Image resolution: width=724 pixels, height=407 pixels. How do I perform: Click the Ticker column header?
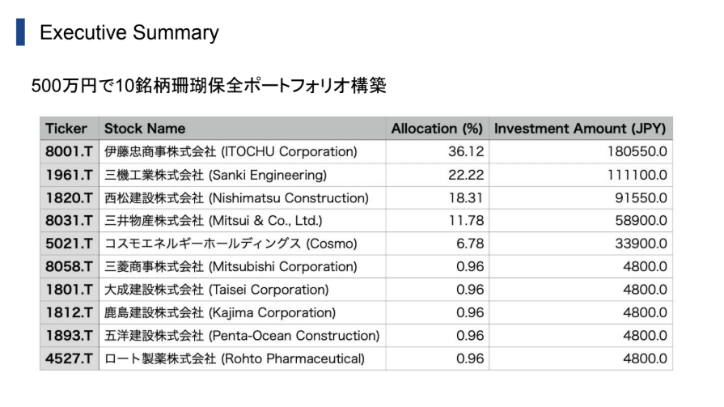click(67, 129)
